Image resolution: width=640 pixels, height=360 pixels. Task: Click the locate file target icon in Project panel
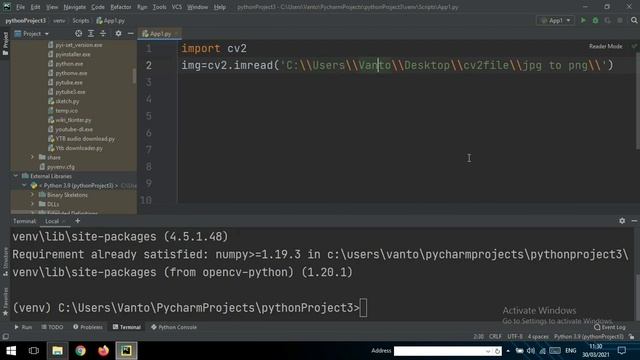[78, 33]
